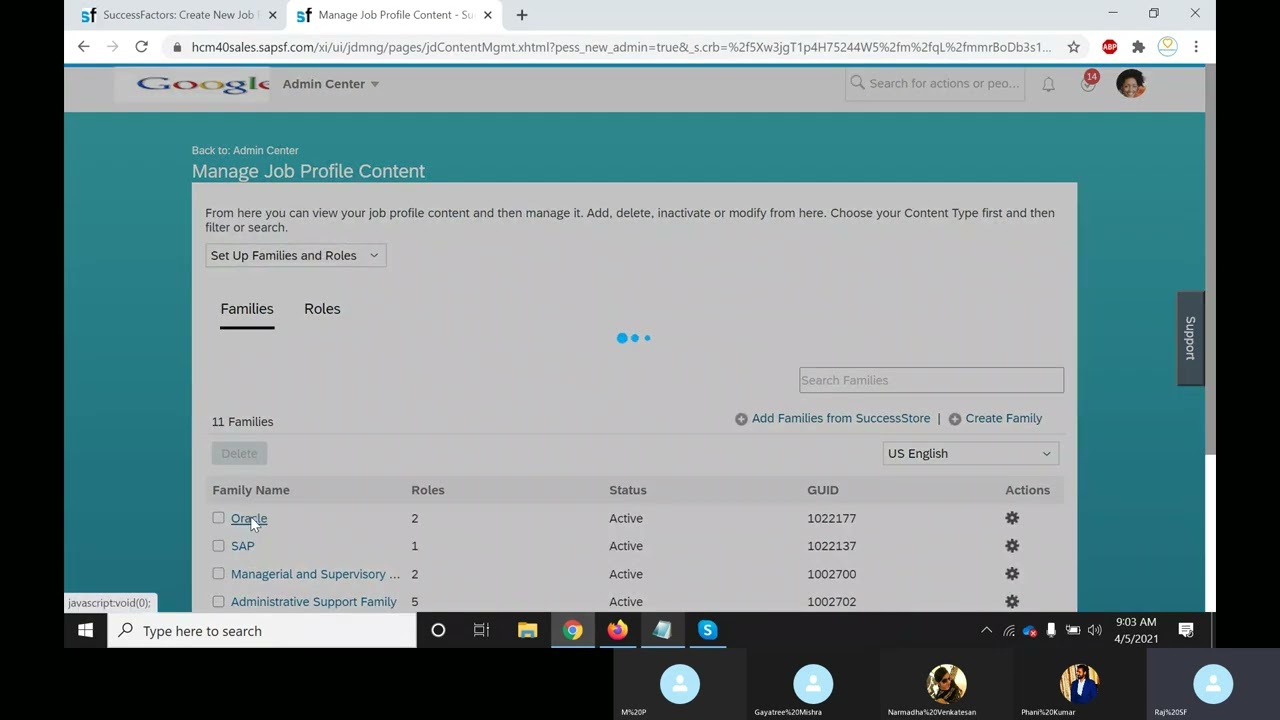
Task: Open File Explorer from the taskbar
Action: point(527,631)
